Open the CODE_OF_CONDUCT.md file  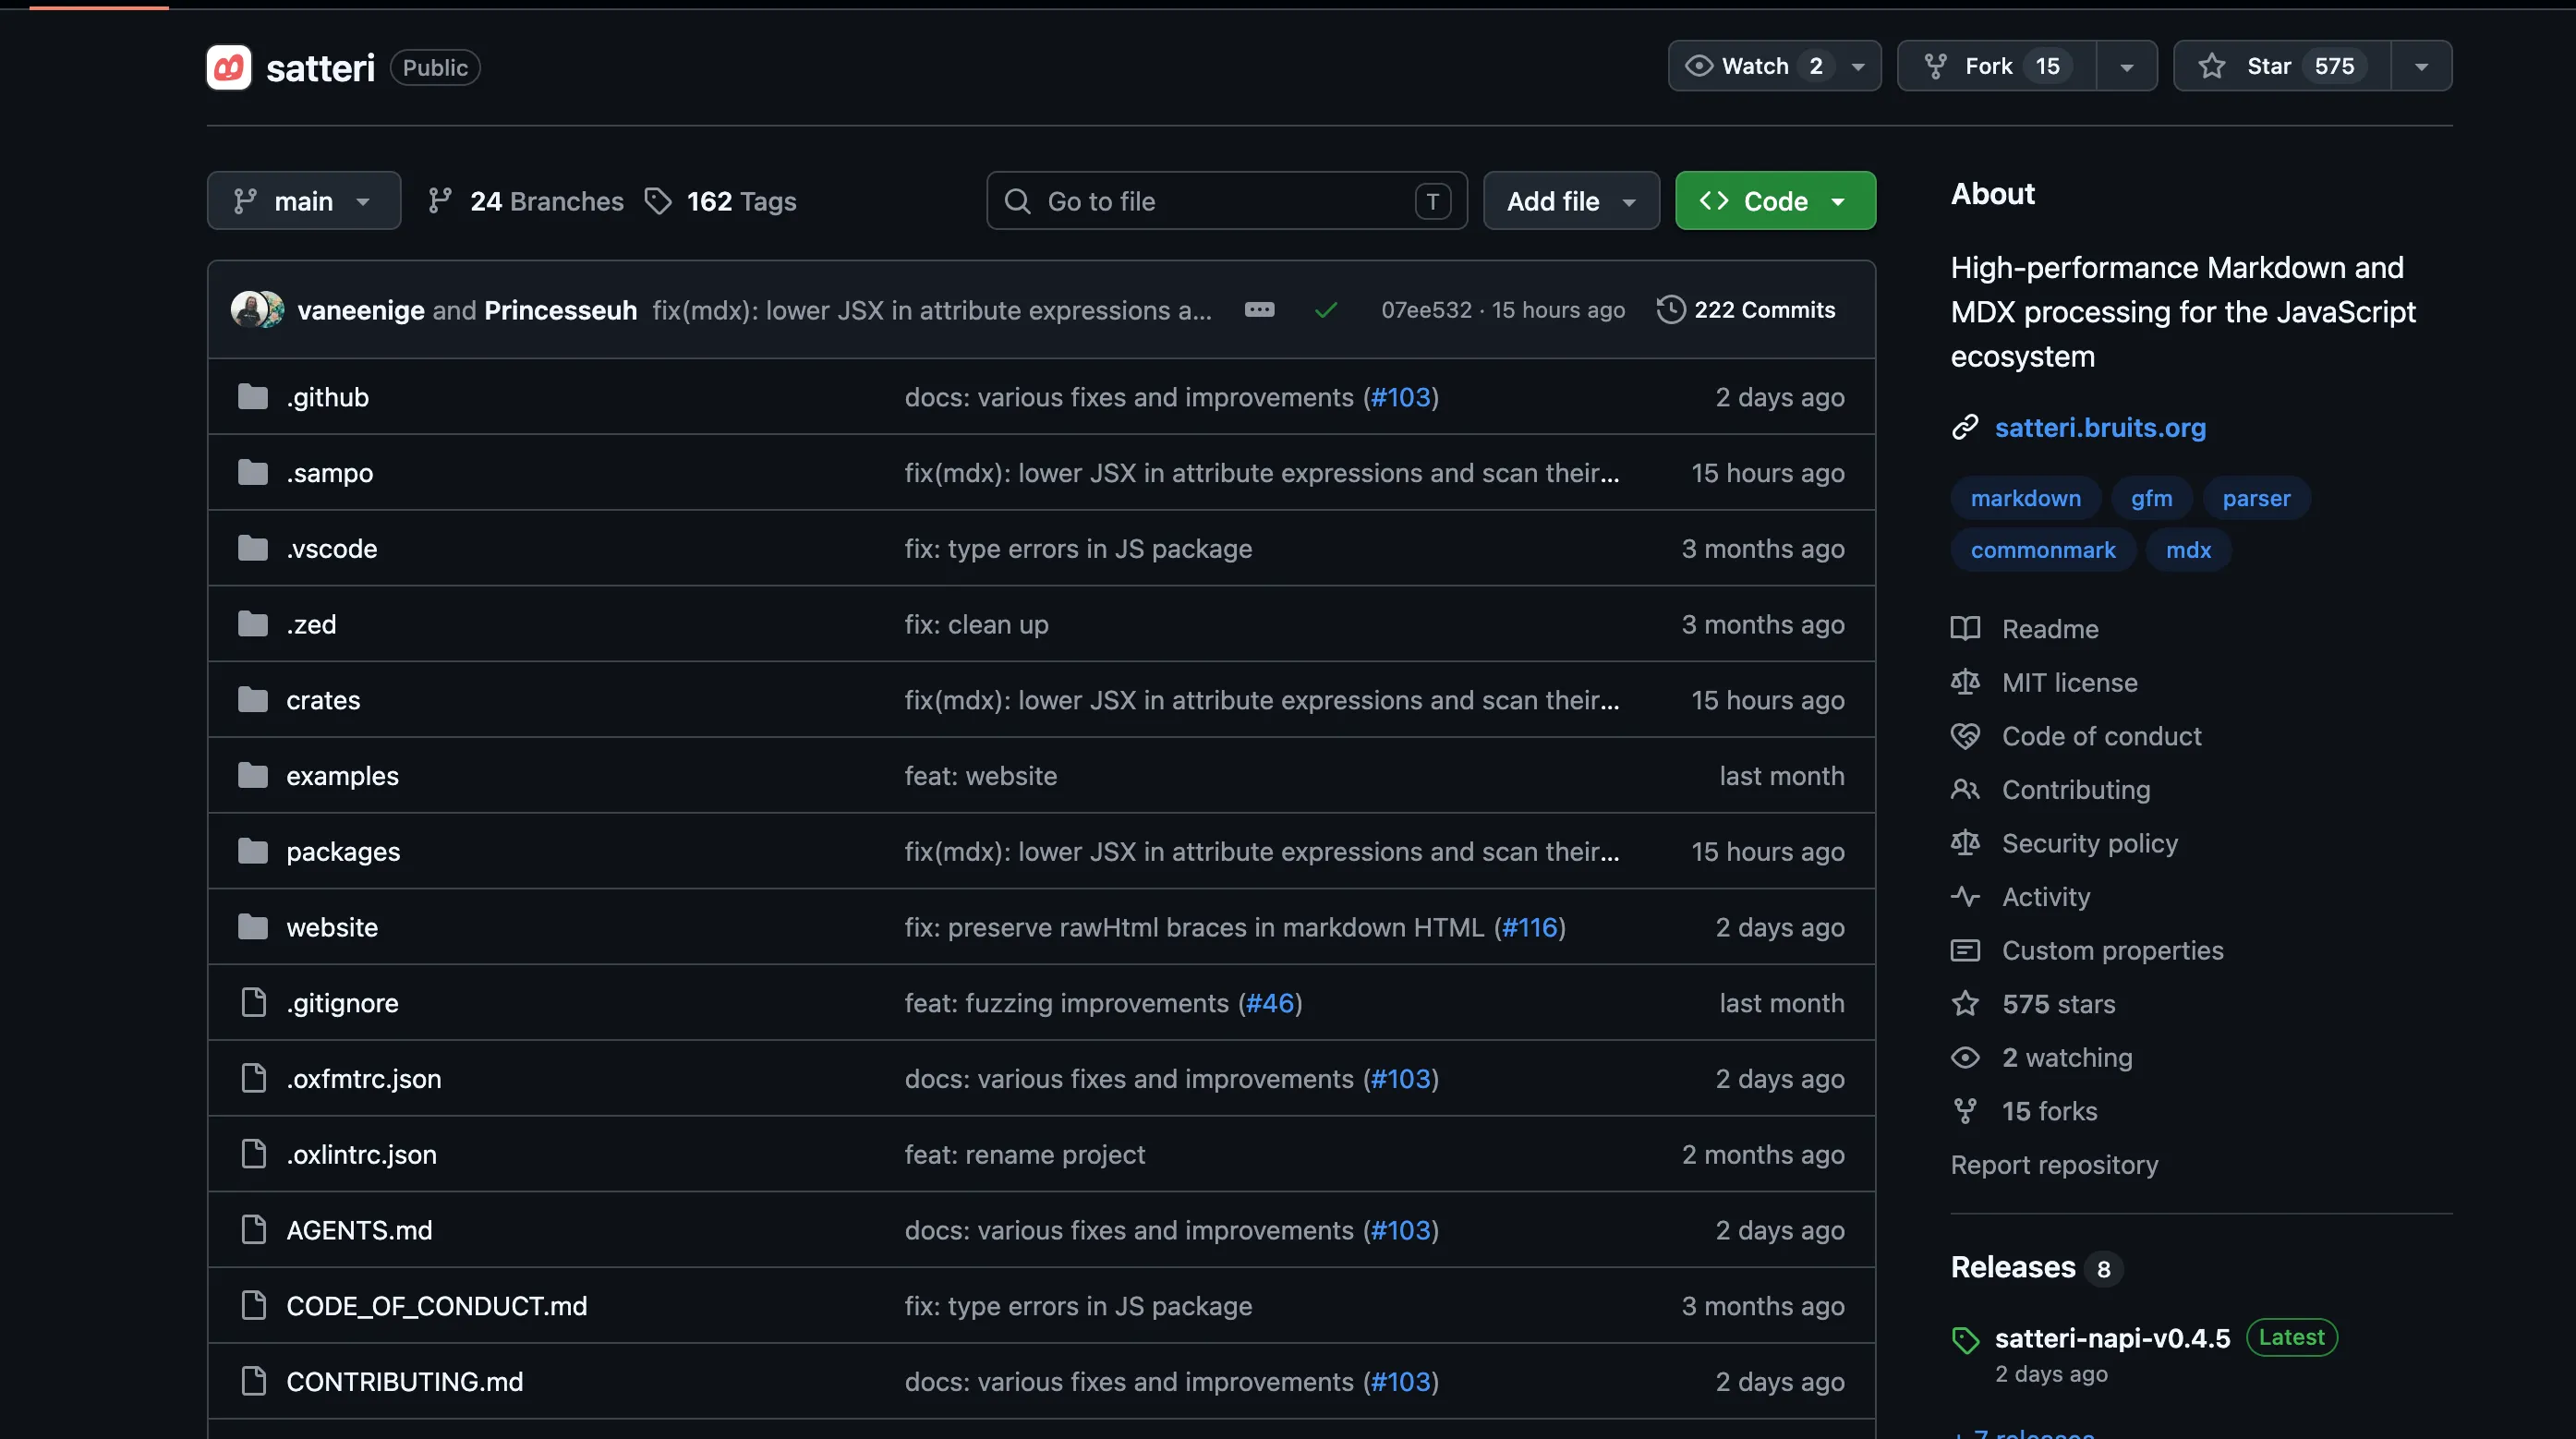pos(437,1305)
